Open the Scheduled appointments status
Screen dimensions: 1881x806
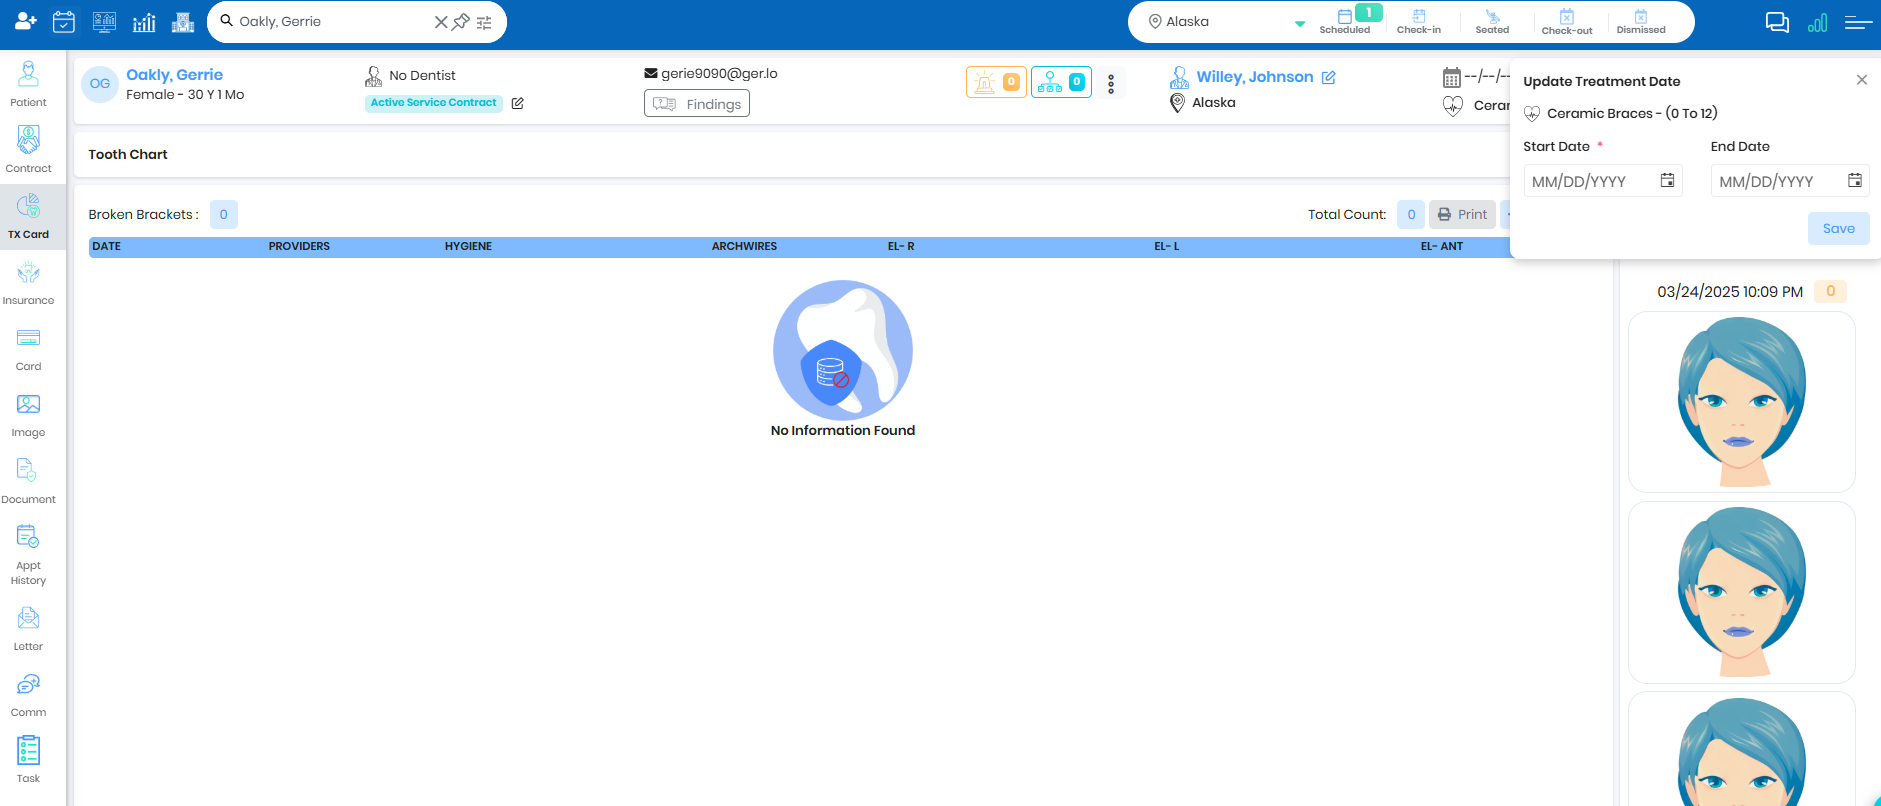[1345, 21]
